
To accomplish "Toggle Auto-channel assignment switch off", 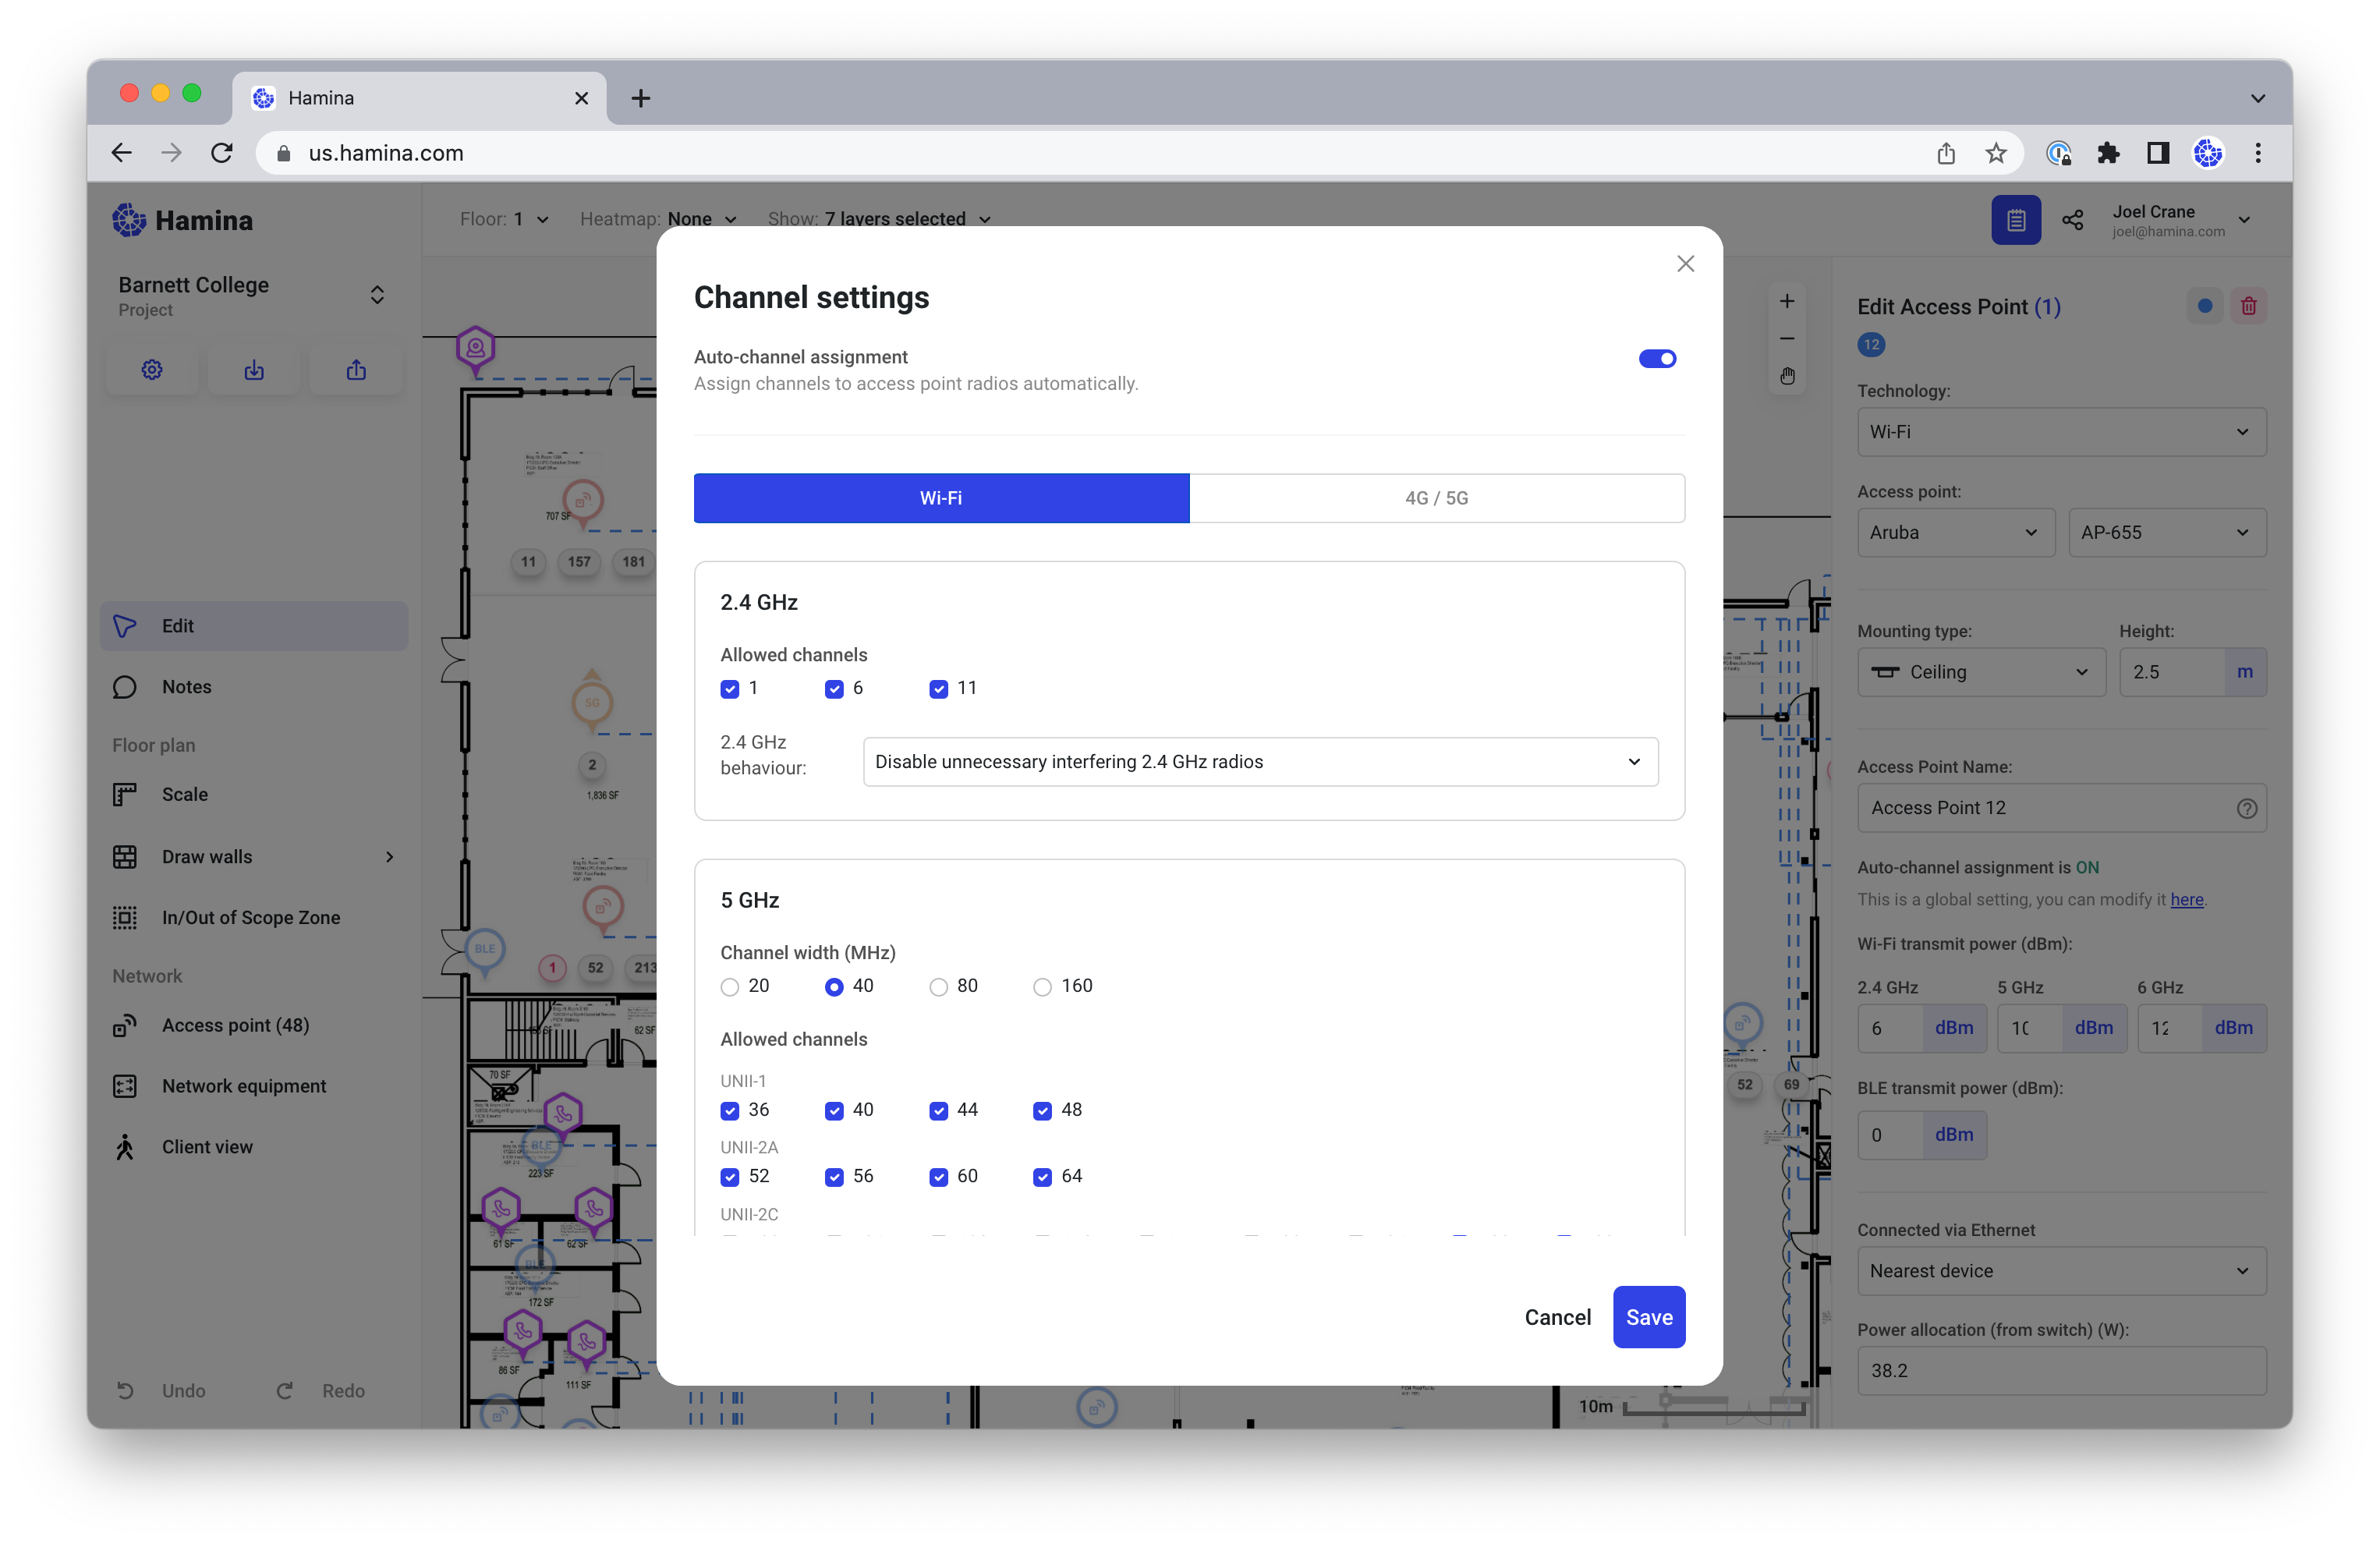I will pos(1657,358).
